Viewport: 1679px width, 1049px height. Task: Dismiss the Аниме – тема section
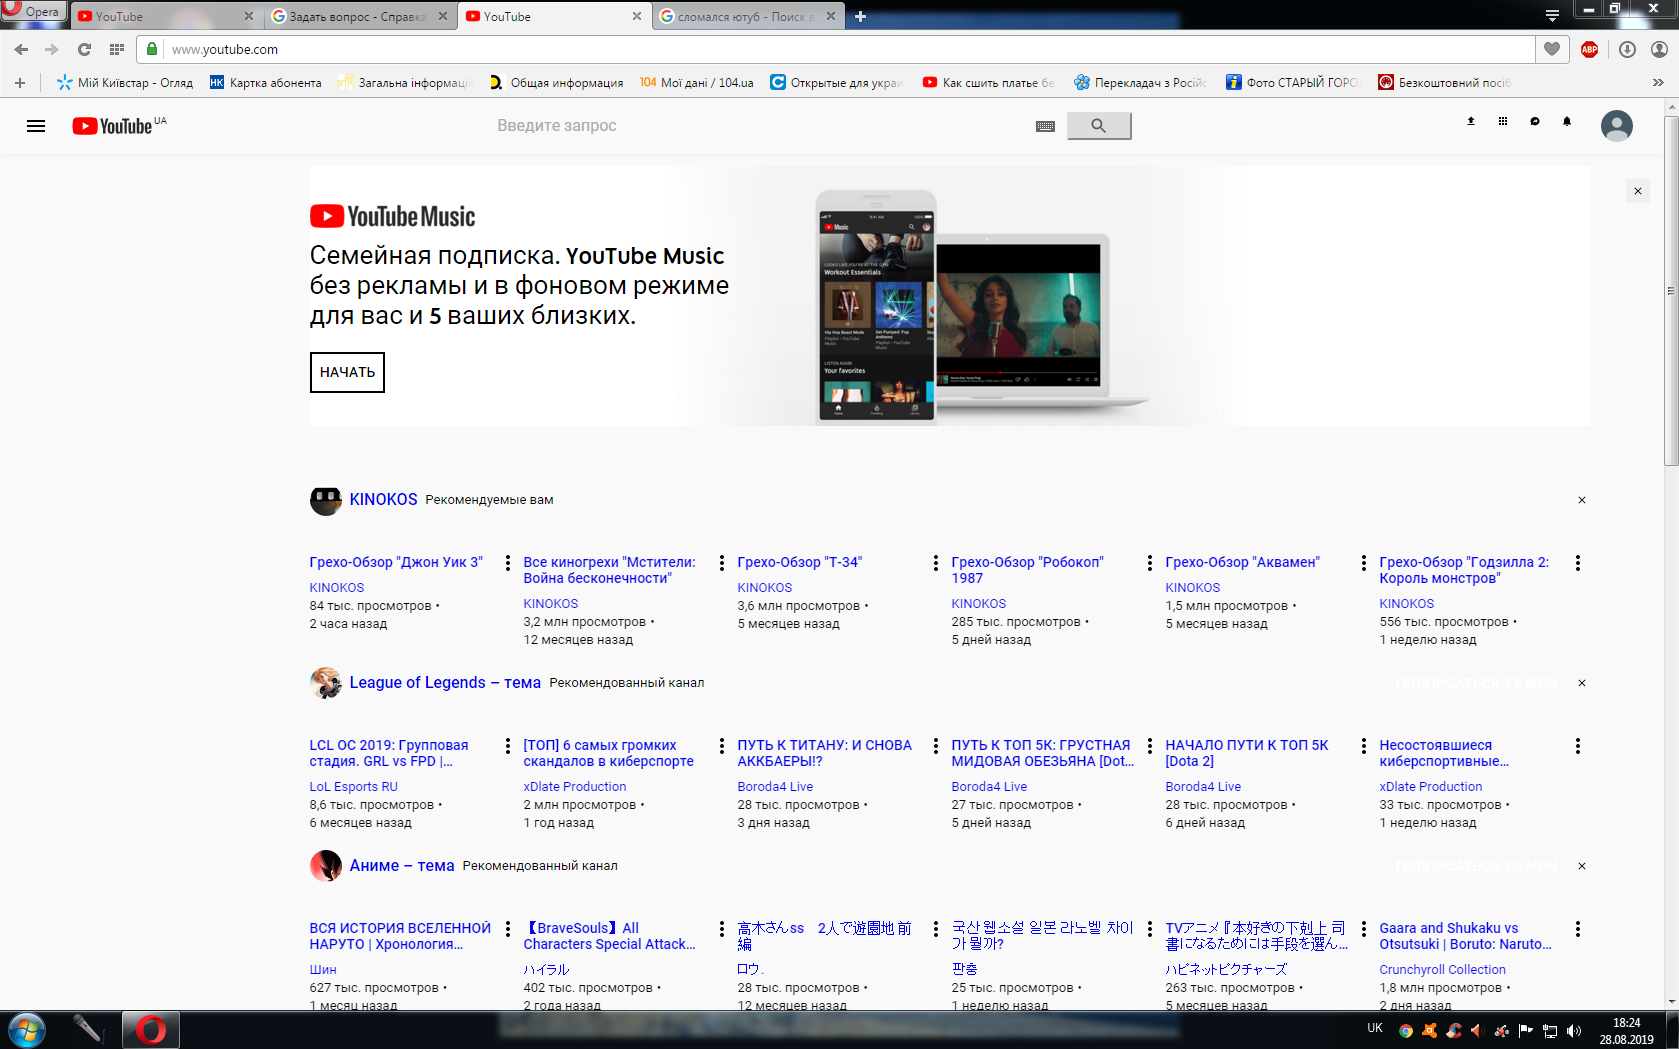click(x=1582, y=866)
